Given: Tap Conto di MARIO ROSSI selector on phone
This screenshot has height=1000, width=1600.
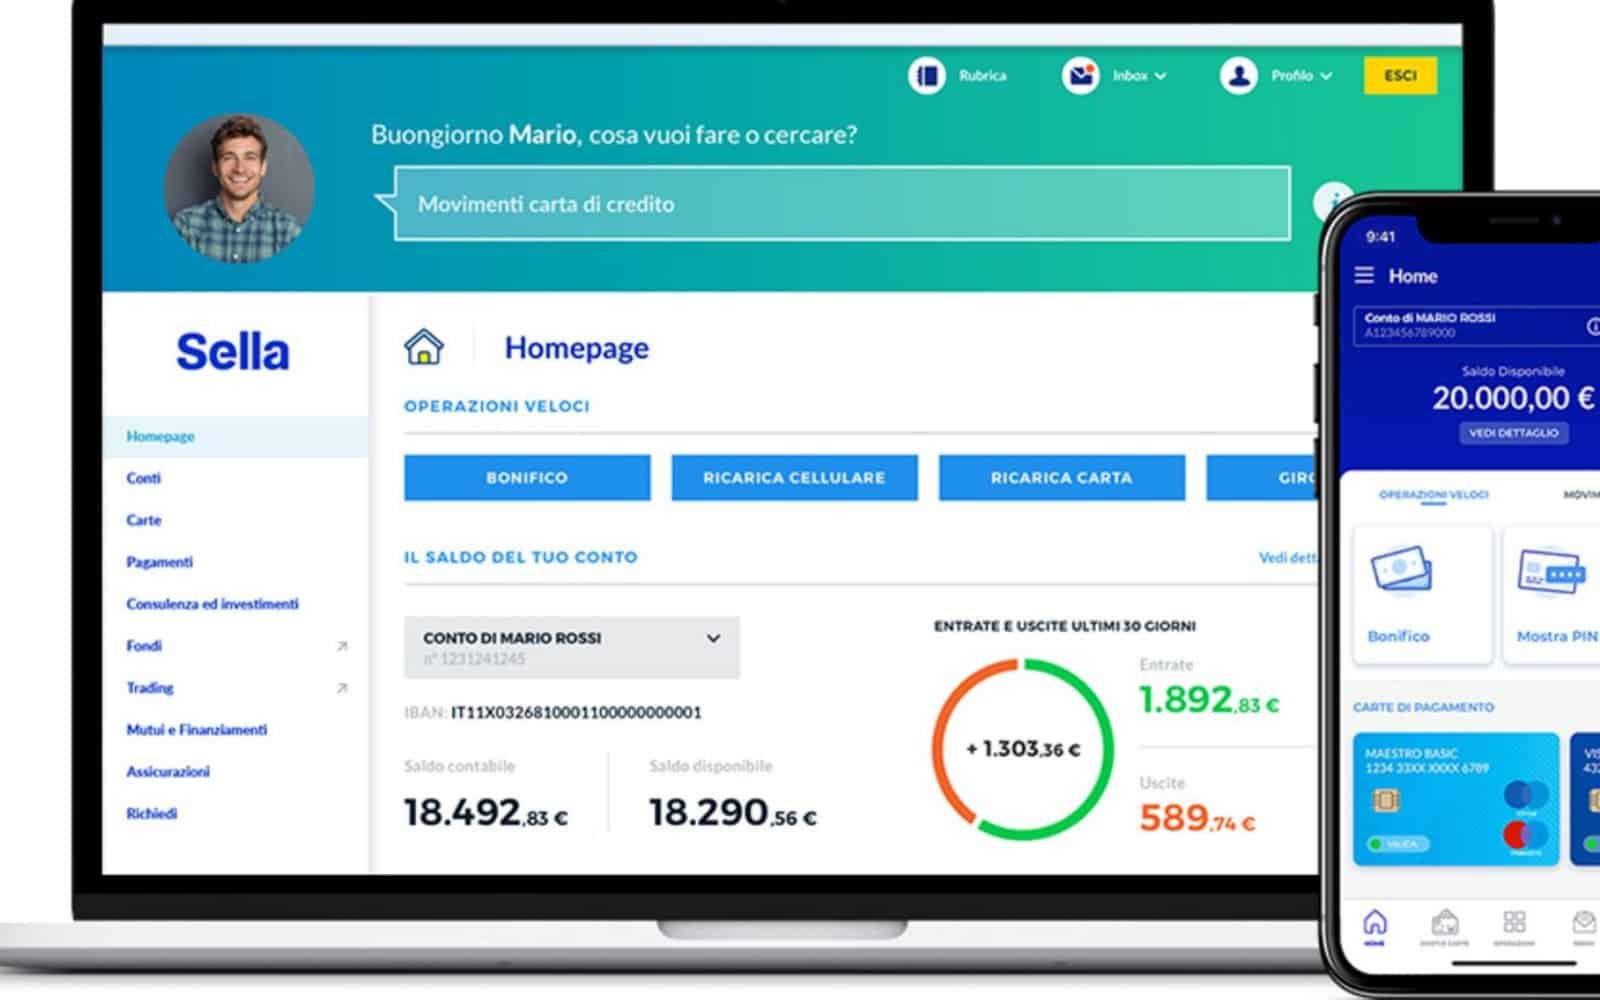Looking at the screenshot, I should point(1478,325).
